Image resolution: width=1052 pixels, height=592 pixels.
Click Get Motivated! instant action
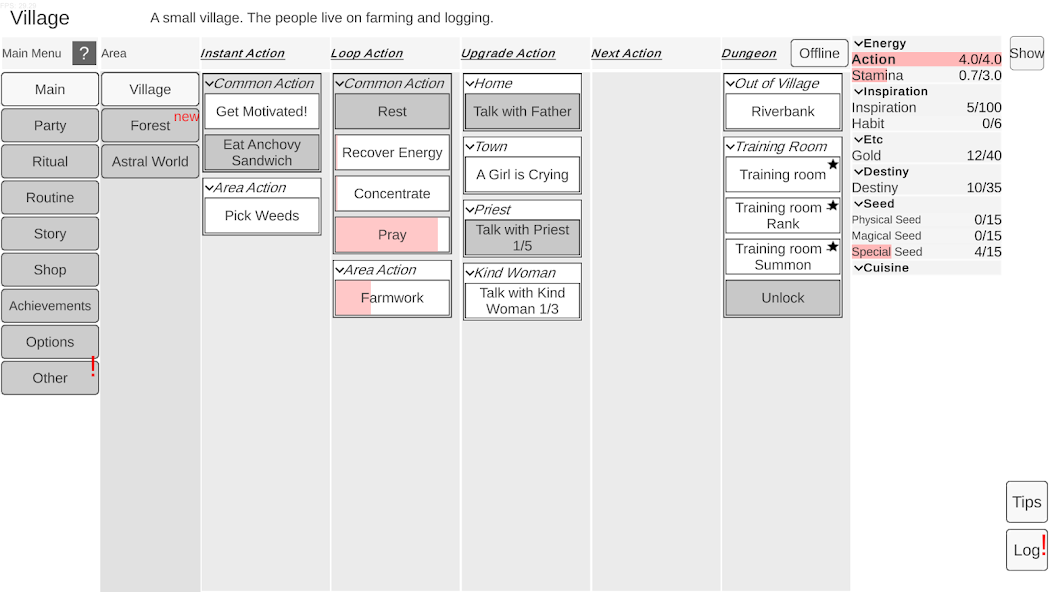[x=262, y=112]
